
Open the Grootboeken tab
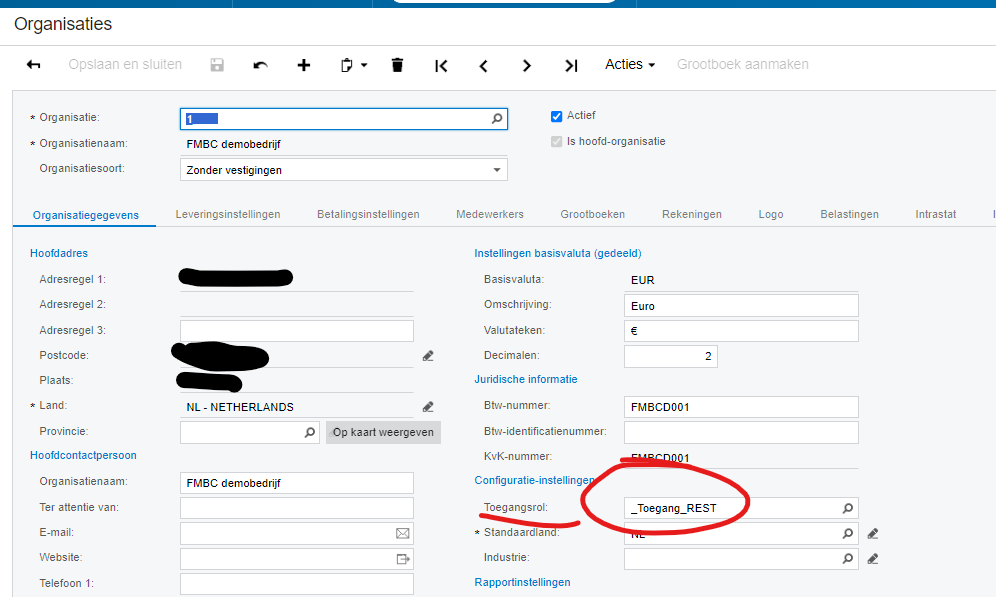(593, 215)
